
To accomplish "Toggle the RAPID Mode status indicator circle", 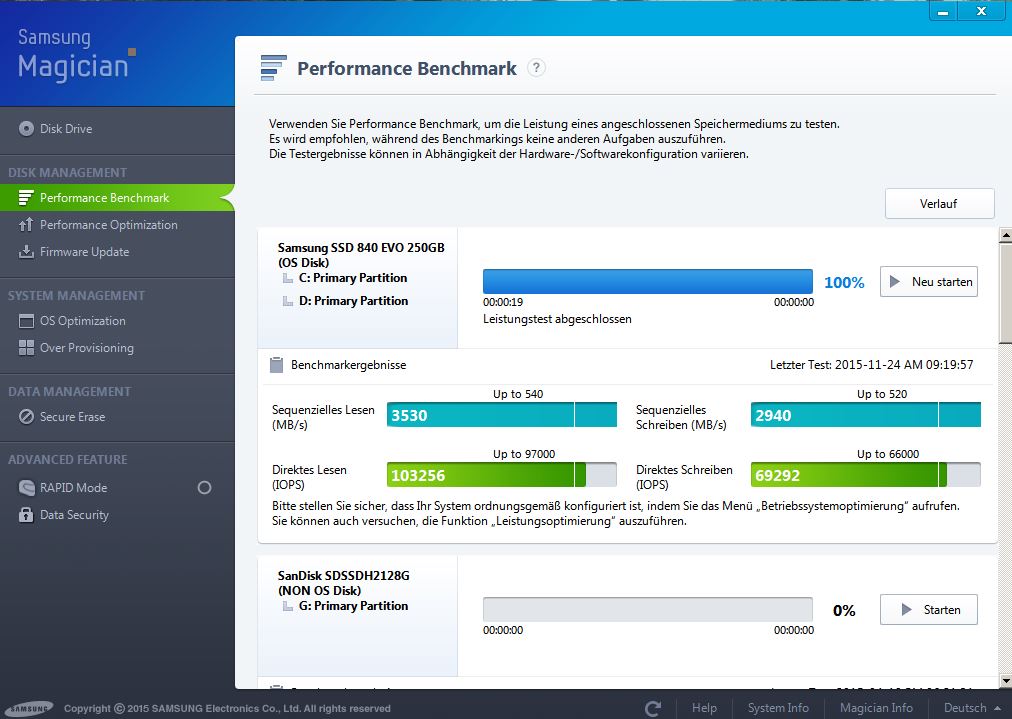I will click(205, 488).
